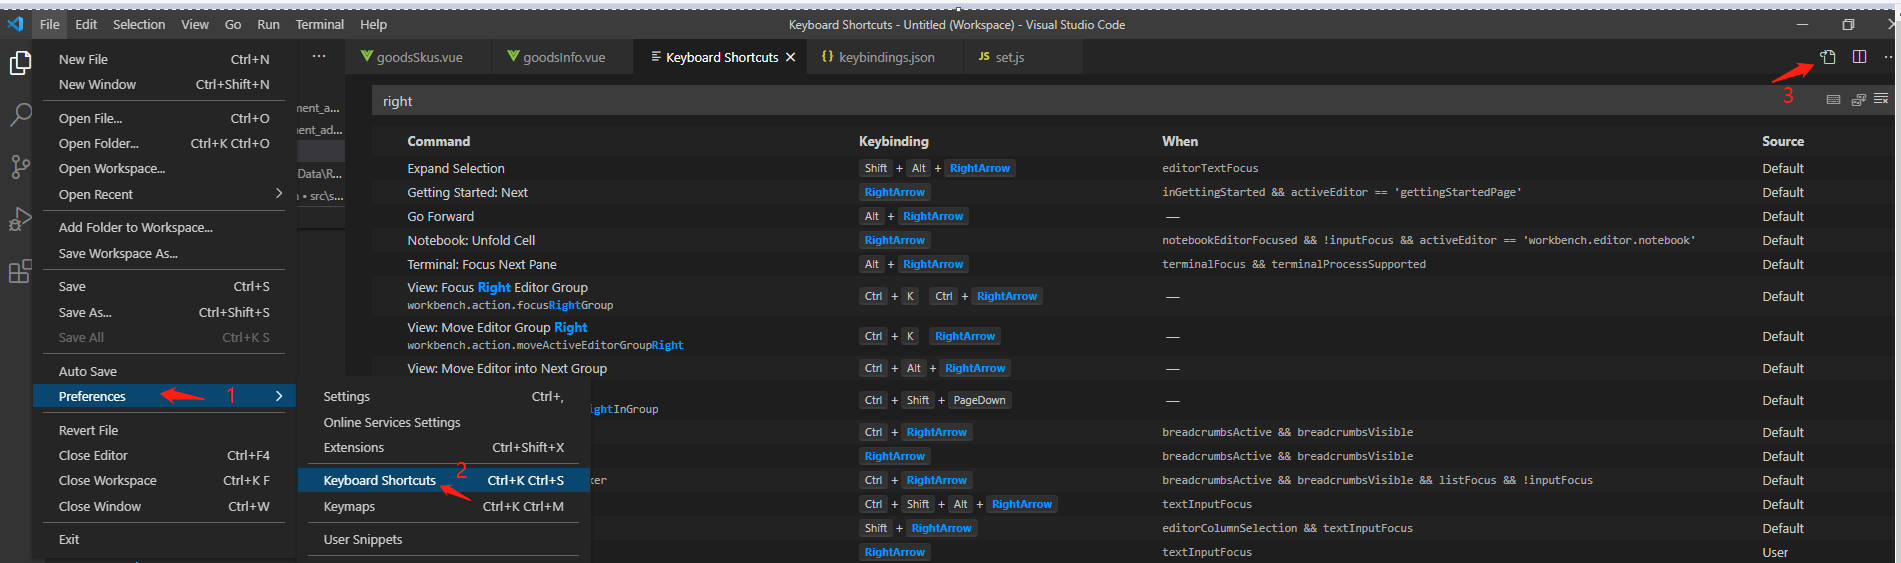The width and height of the screenshot is (1901, 563).
Task: Restore down the VS Code window
Action: pos(1848,24)
